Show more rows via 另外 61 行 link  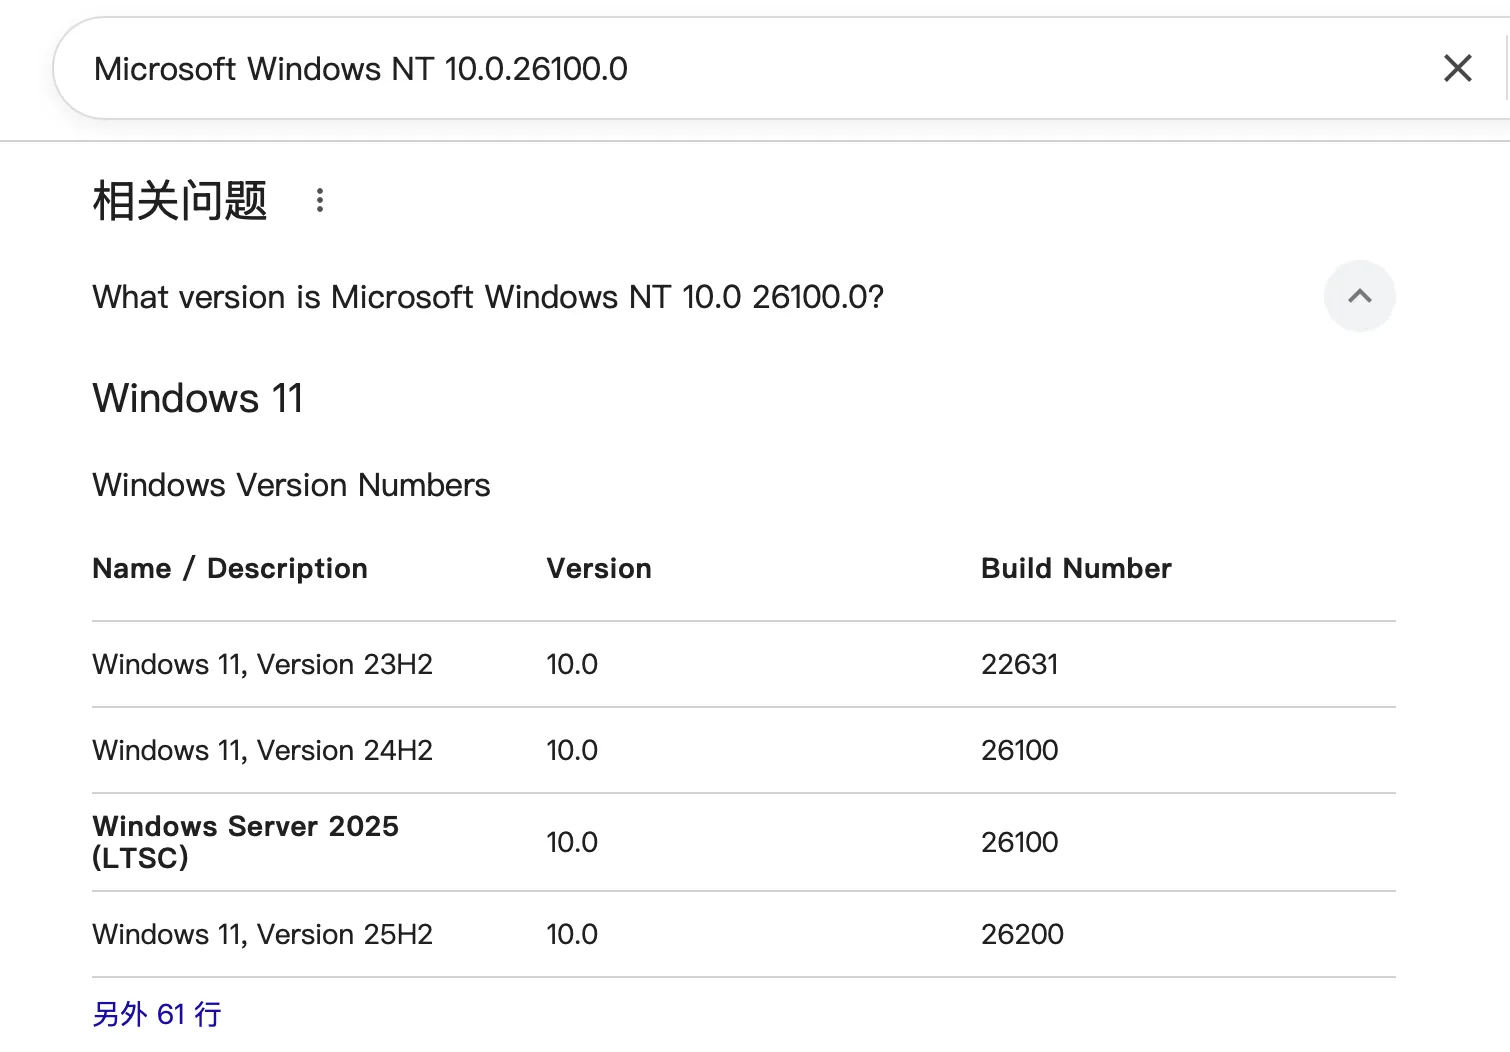[x=157, y=1014]
